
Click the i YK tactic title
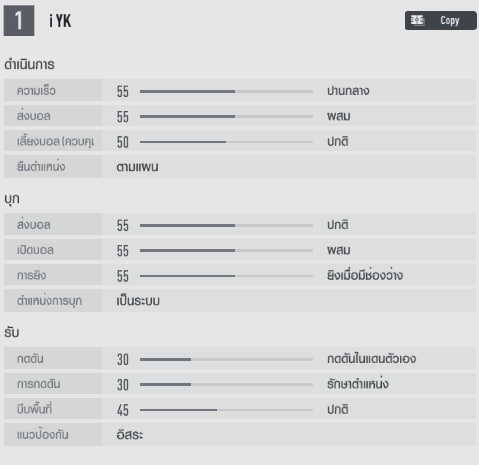pos(60,21)
